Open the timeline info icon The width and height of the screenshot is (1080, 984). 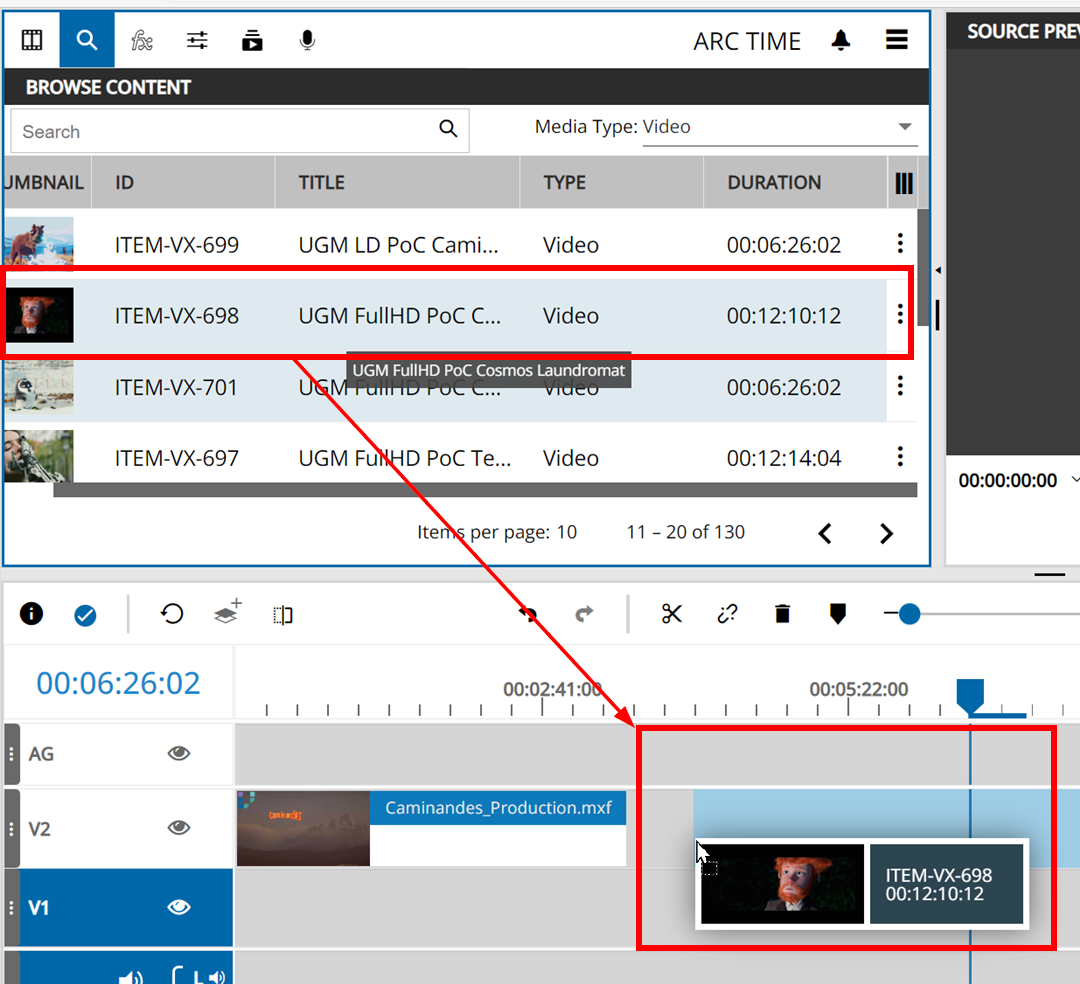click(x=32, y=614)
